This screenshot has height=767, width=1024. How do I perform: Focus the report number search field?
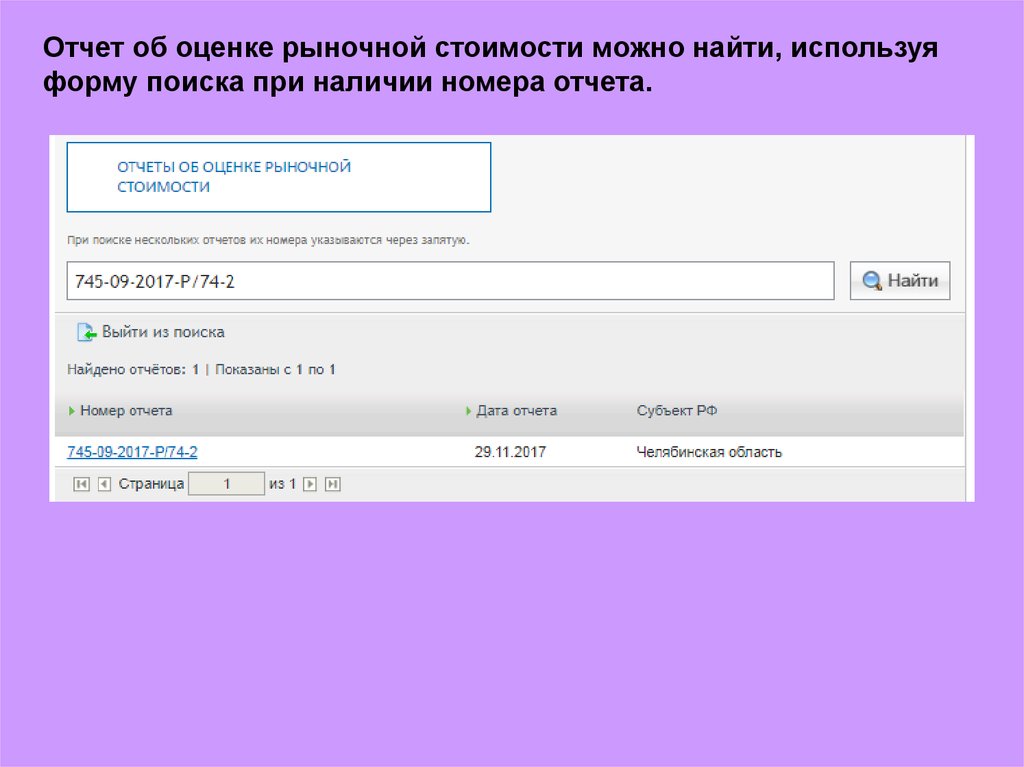pos(450,281)
